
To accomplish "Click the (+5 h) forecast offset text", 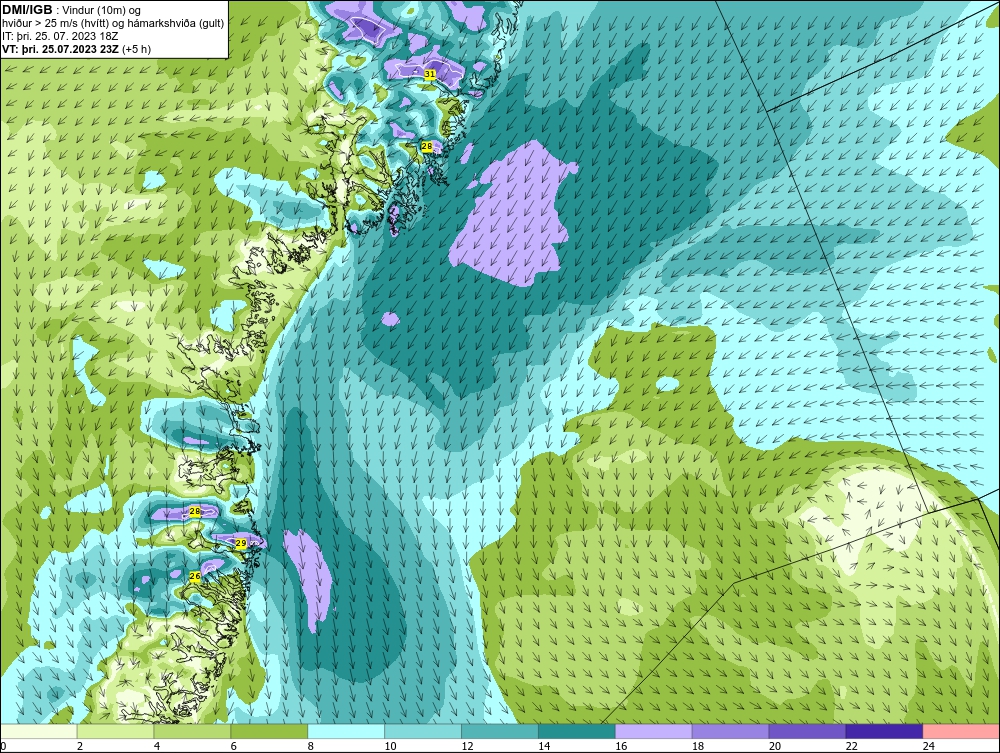I will [136, 49].
